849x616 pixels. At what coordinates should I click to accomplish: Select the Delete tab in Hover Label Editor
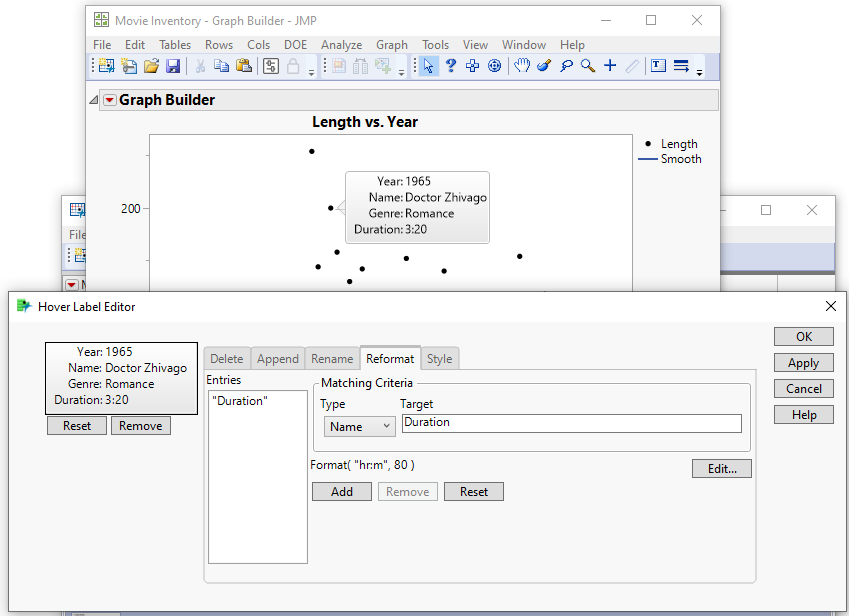pos(226,358)
